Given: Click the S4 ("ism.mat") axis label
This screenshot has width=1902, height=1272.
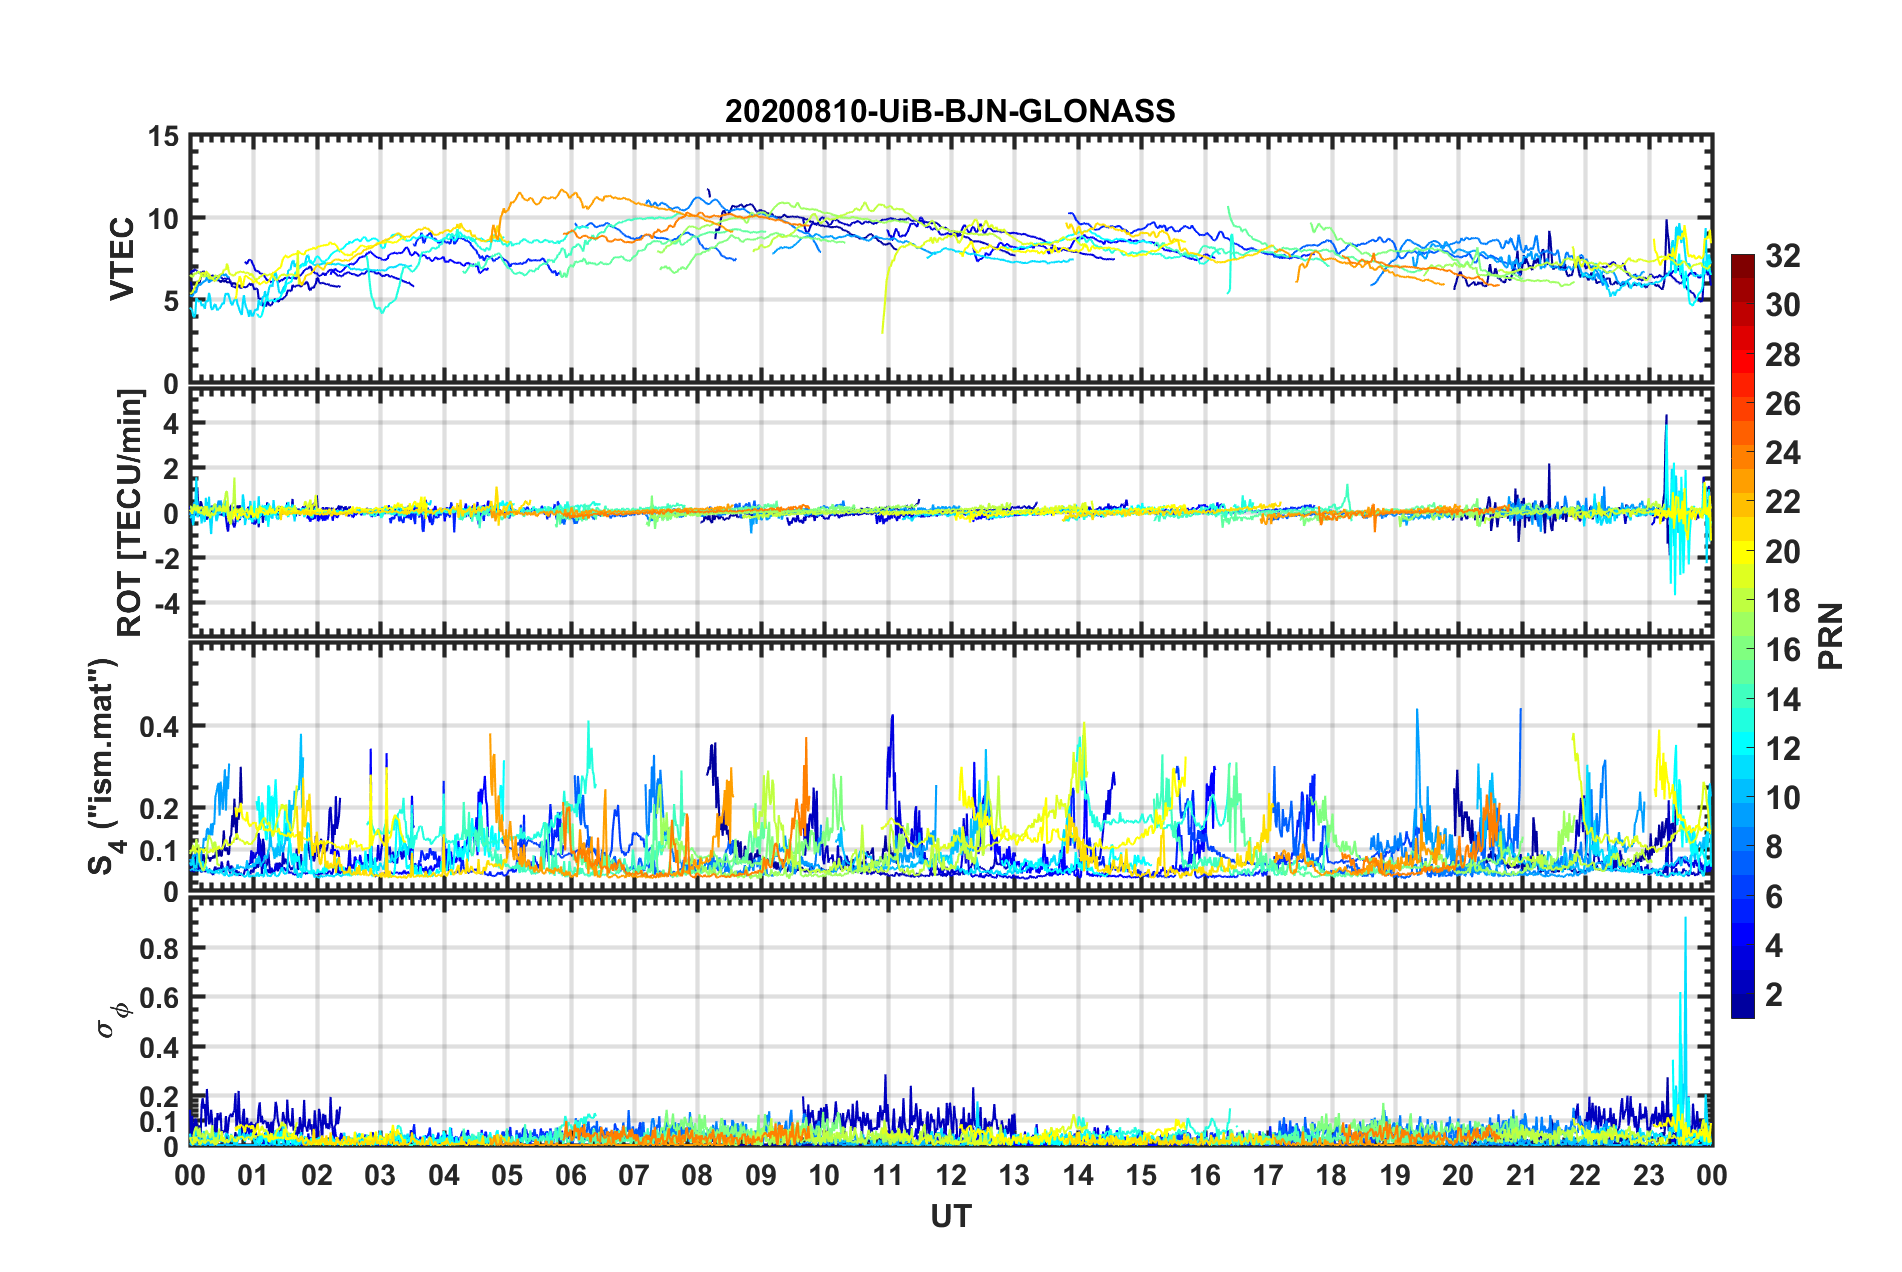Looking at the screenshot, I should click(103, 766).
